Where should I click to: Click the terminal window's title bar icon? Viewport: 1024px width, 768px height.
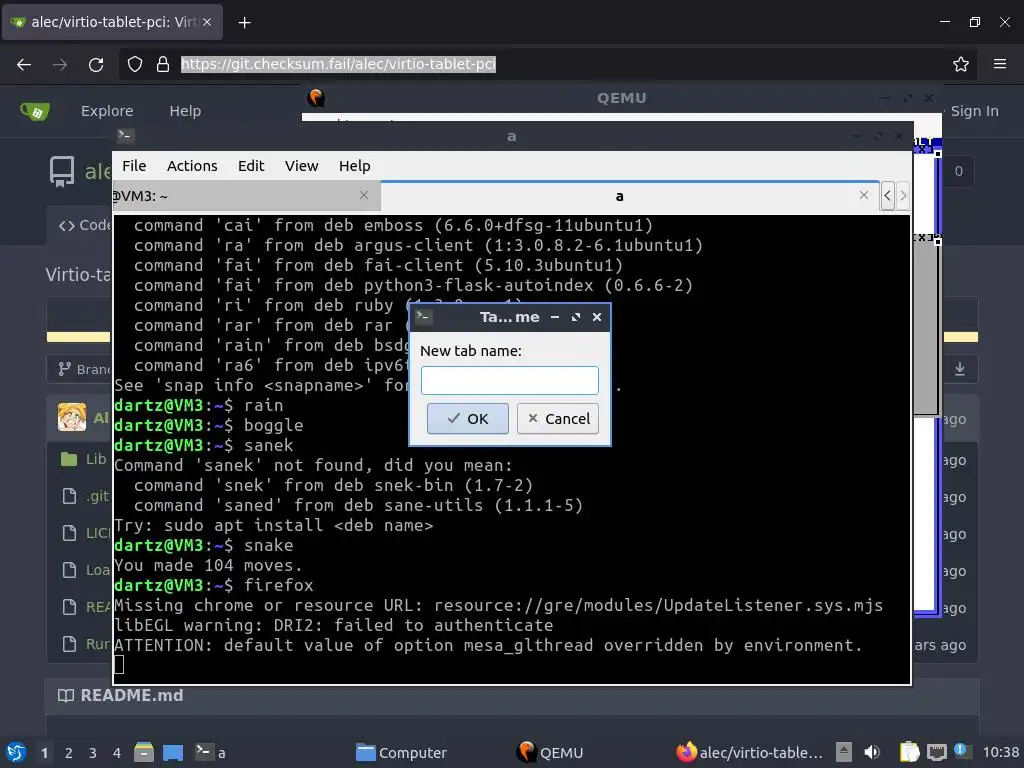tap(125, 136)
